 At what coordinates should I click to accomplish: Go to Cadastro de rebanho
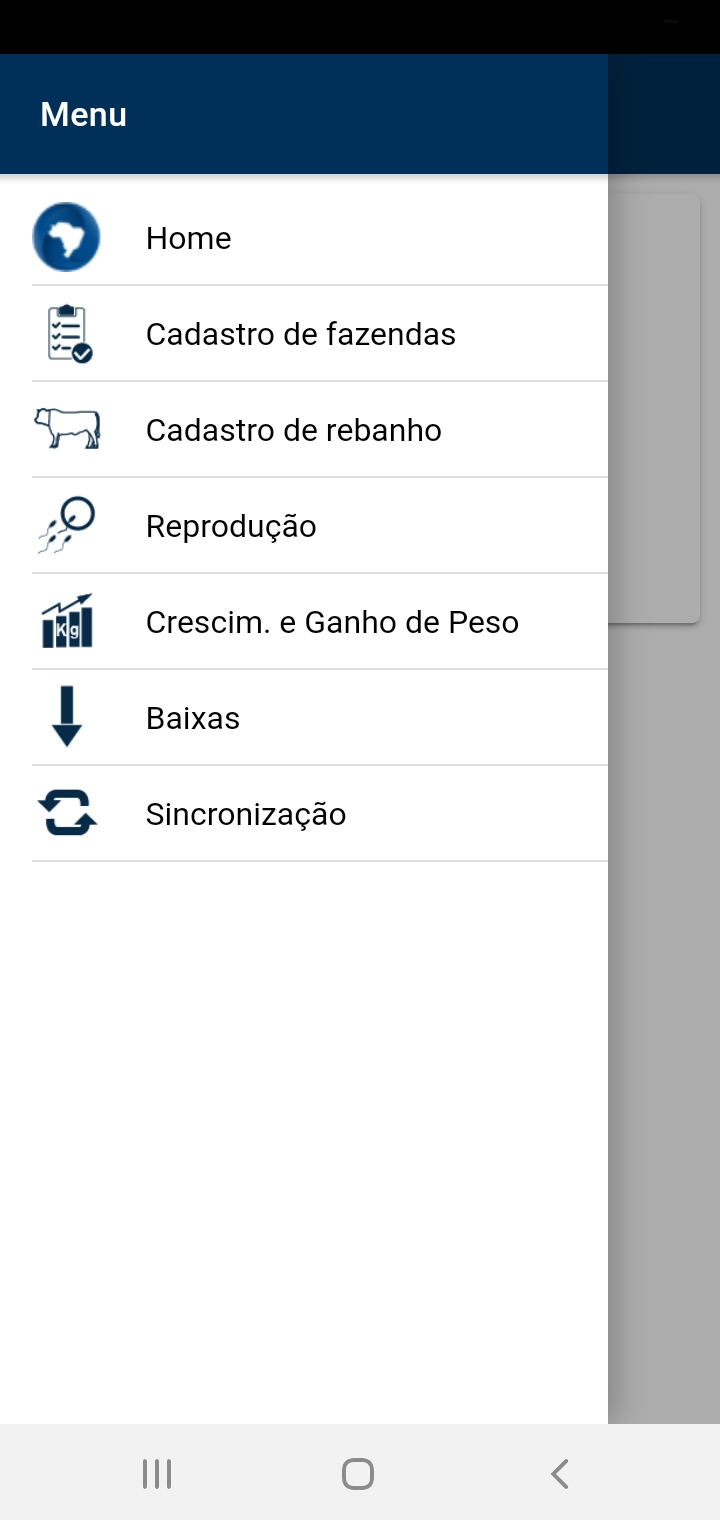click(x=320, y=430)
